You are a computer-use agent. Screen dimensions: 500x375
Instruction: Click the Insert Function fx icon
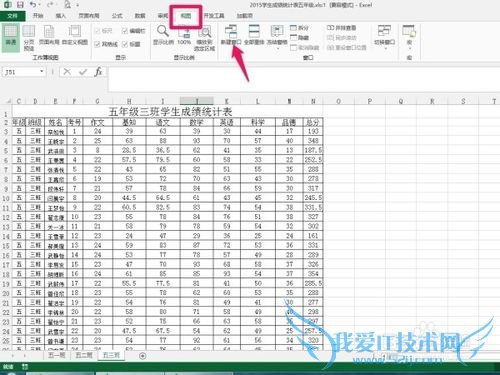click(98, 72)
